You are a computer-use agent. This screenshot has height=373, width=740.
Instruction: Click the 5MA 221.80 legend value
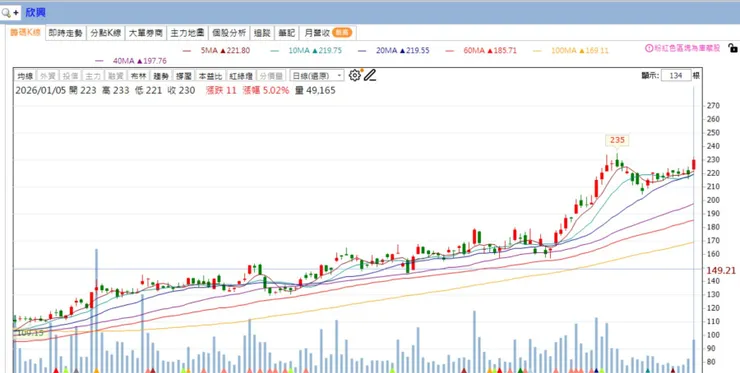point(226,51)
